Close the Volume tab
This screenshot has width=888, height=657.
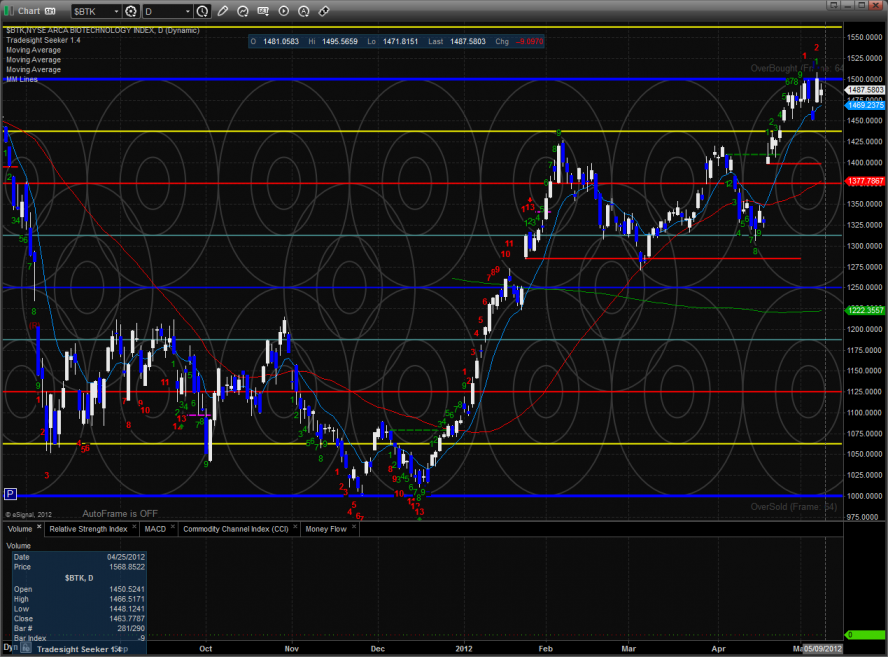coord(40,528)
